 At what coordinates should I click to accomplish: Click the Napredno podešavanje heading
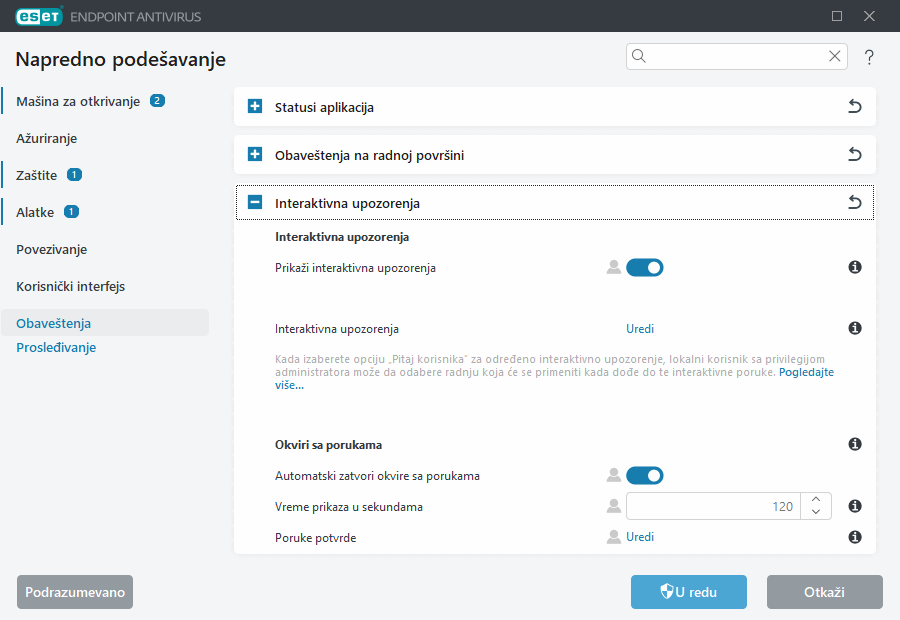[121, 59]
